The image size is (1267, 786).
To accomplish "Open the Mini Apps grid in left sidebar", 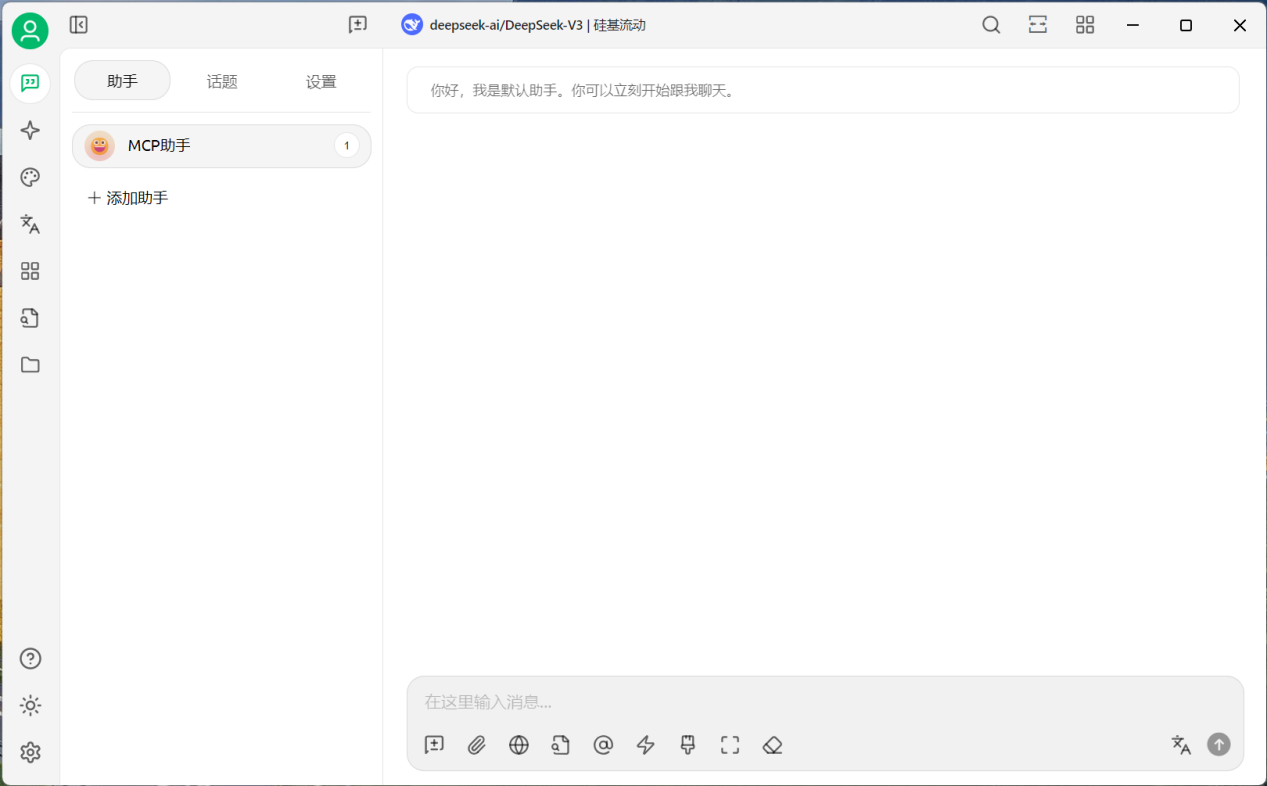I will click(30, 271).
